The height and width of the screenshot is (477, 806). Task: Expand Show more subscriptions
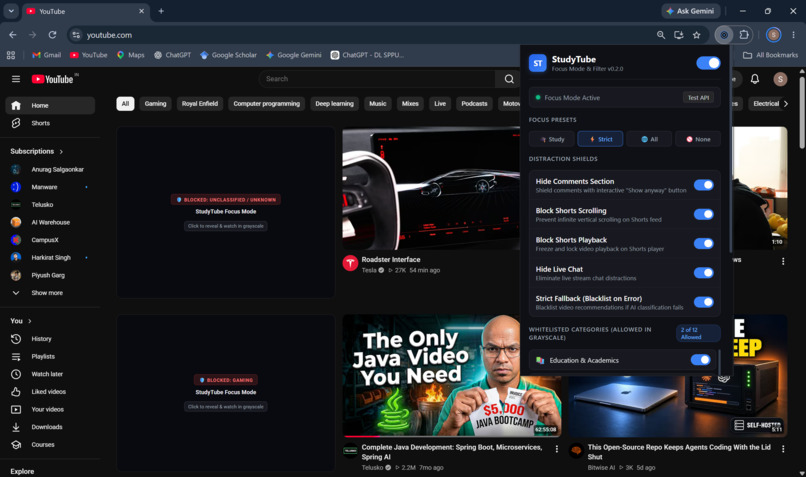tap(50, 293)
